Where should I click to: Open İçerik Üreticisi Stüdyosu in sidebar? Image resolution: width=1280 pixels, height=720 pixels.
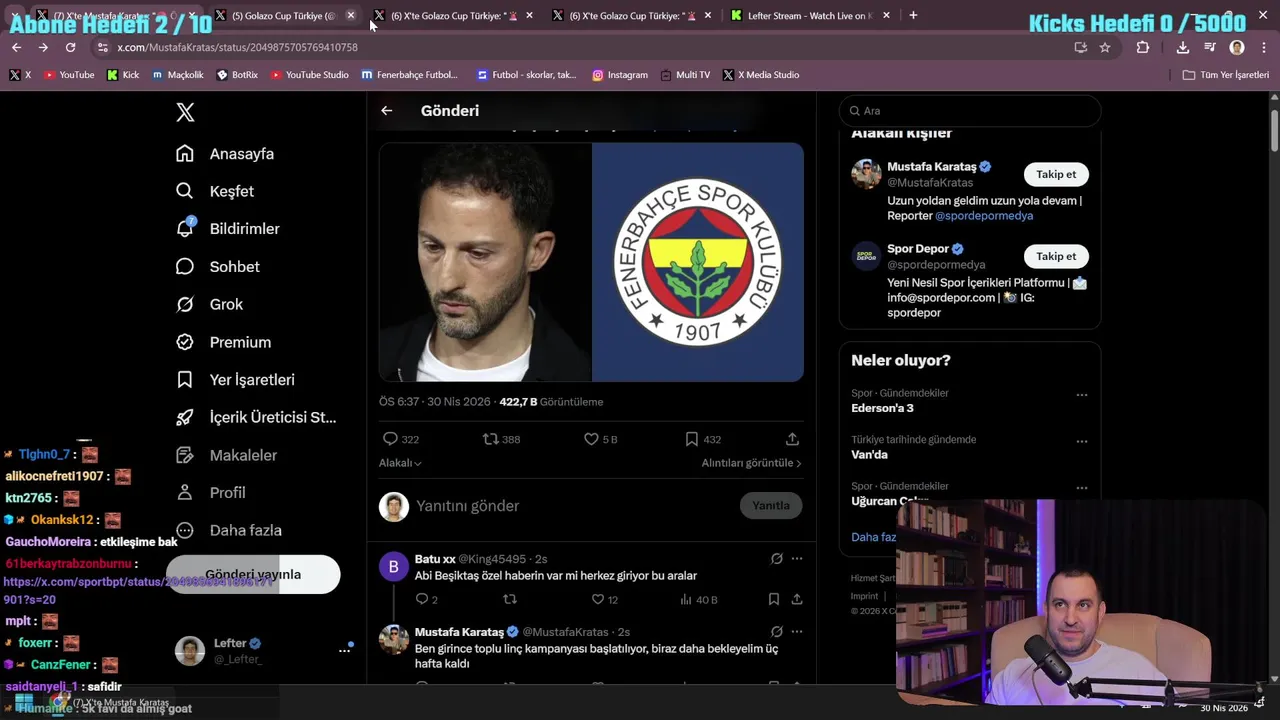pos(256,417)
